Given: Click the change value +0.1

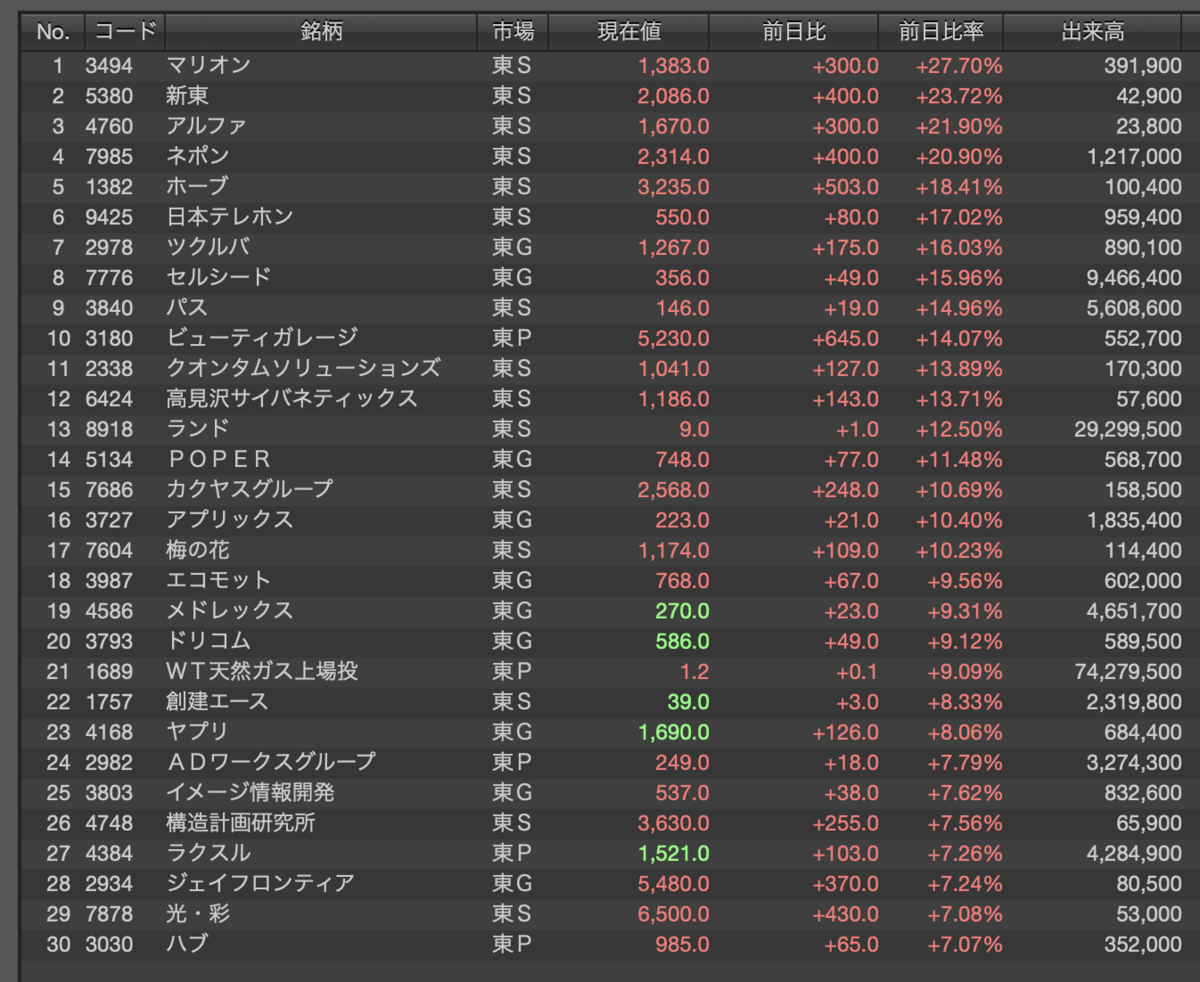Looking at the screenshot, I should tap(856, 670).
